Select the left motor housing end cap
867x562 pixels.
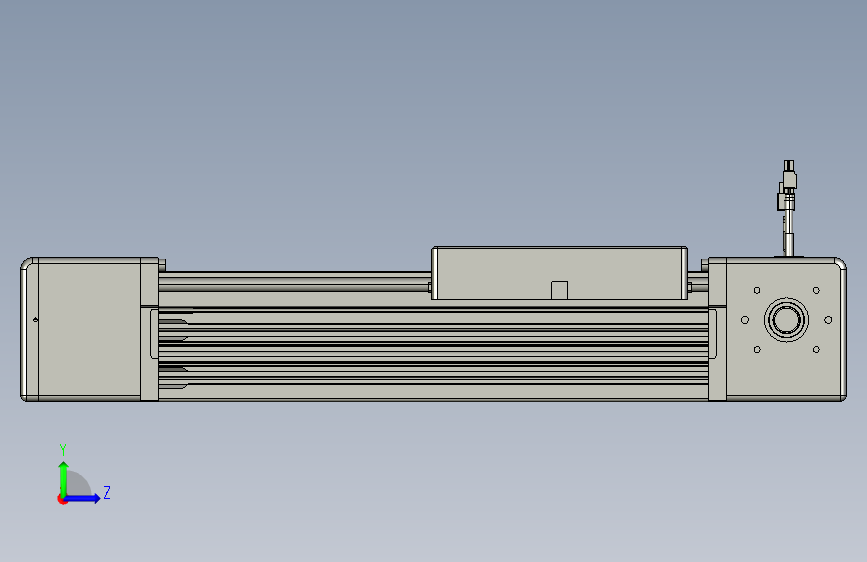(x=89, y=329)
